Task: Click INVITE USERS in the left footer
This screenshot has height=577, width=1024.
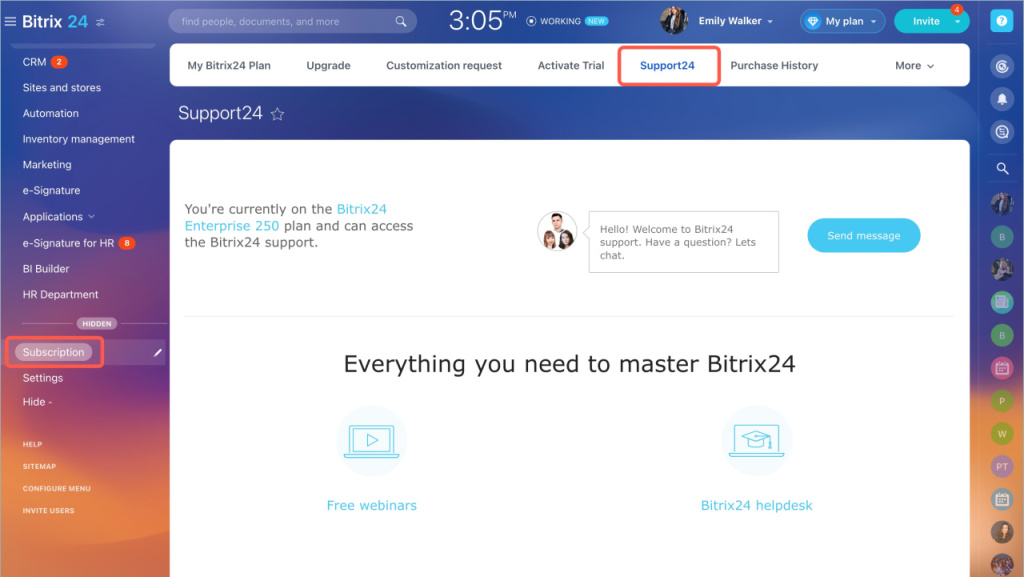Action: [x=48, y=511]
